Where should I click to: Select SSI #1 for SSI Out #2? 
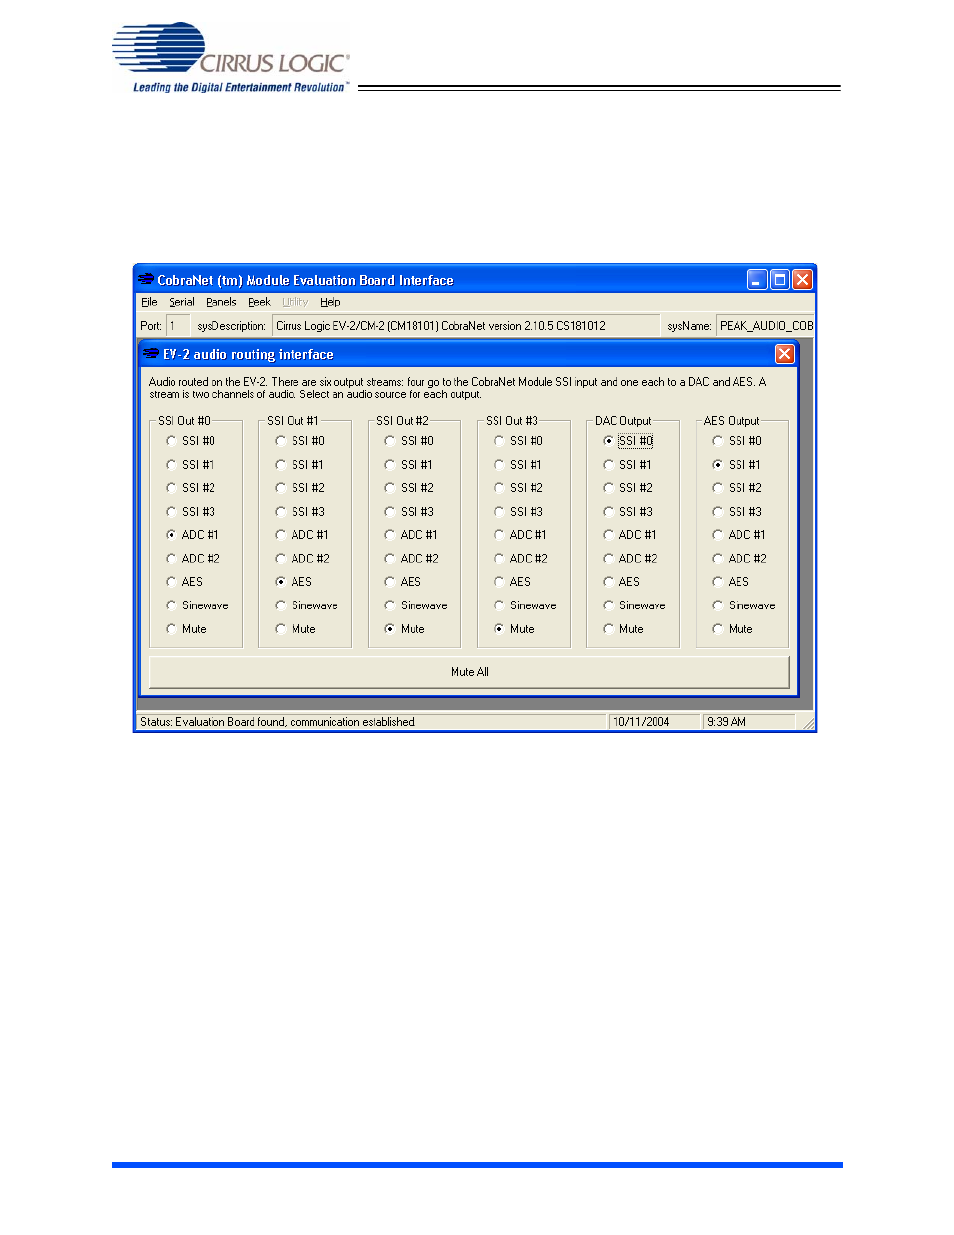(x=409, y=465)
